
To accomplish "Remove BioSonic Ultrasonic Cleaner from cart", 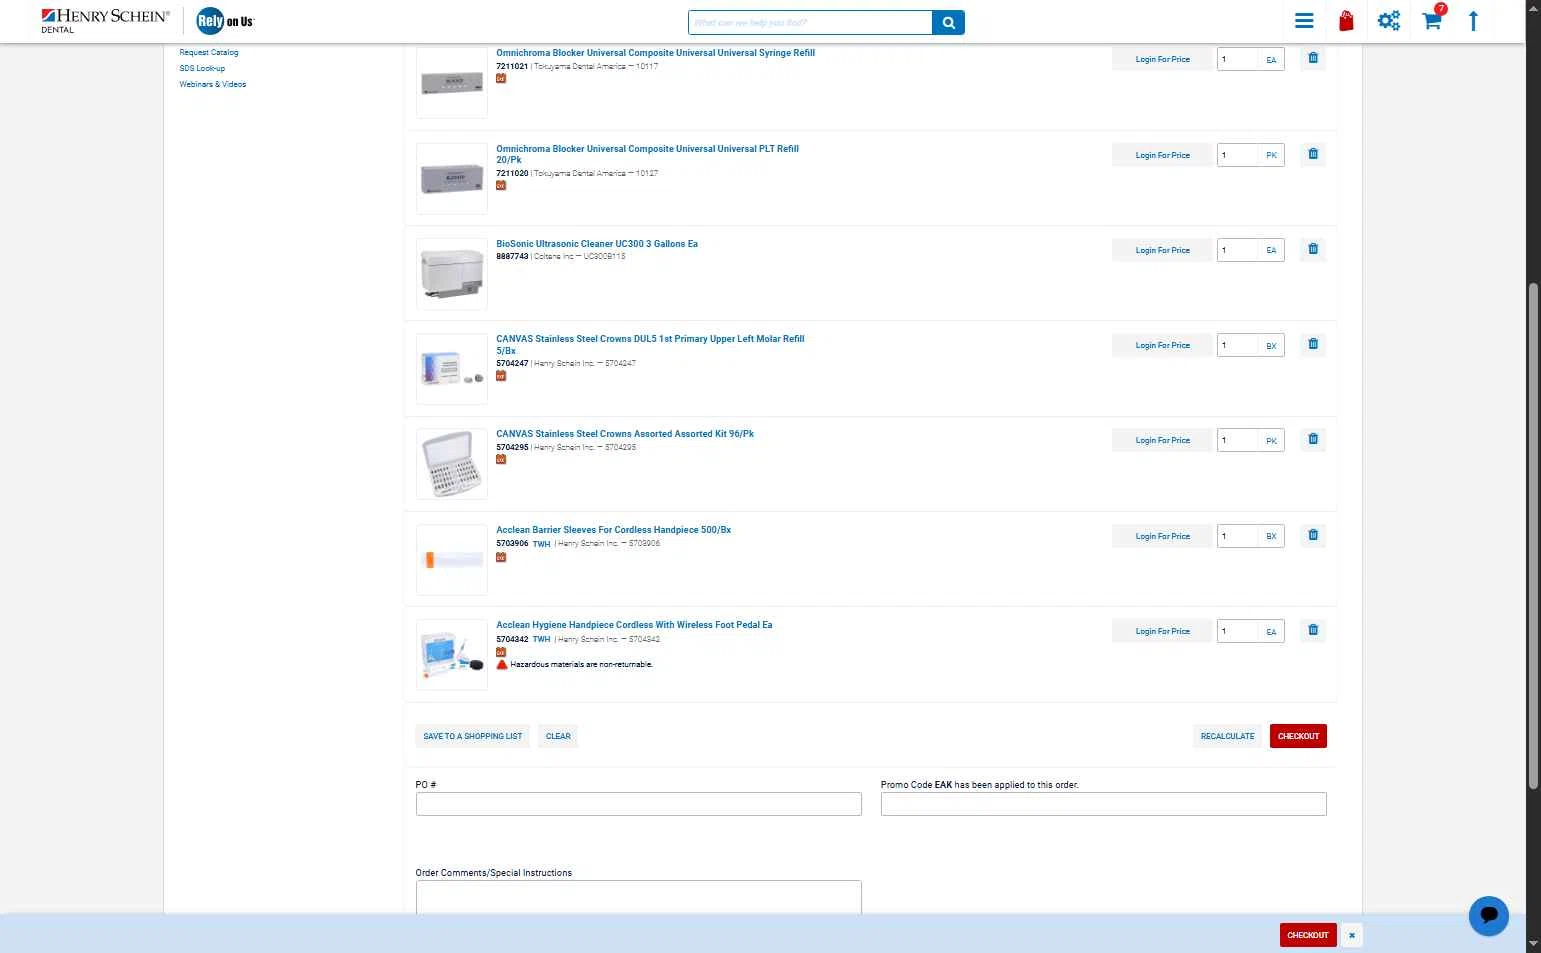I will point(1313,249).
